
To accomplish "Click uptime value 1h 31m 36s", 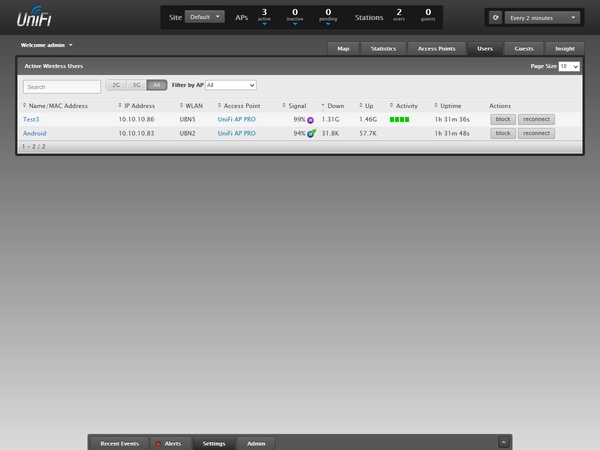I will [452, 119].
